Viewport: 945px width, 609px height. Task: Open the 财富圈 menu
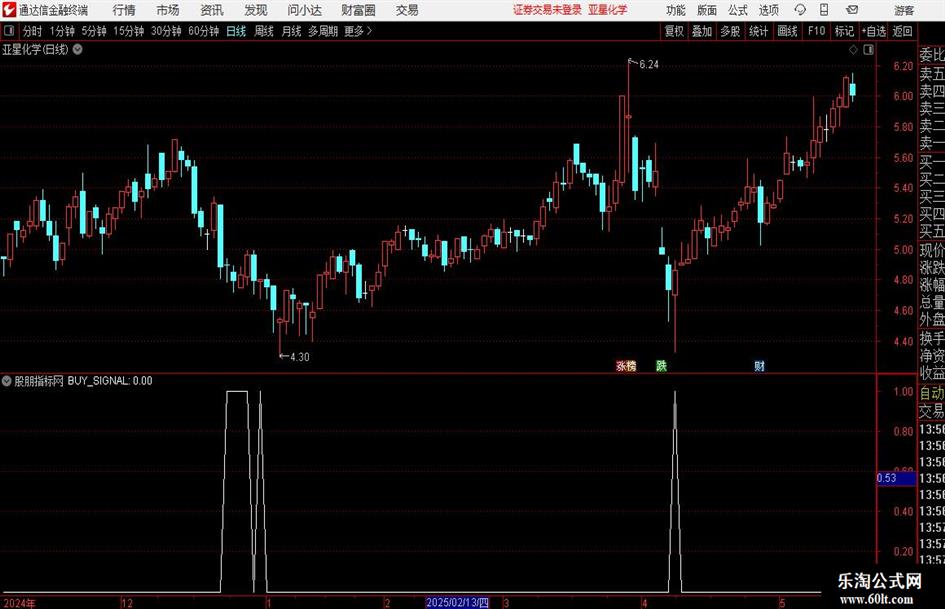358,10
